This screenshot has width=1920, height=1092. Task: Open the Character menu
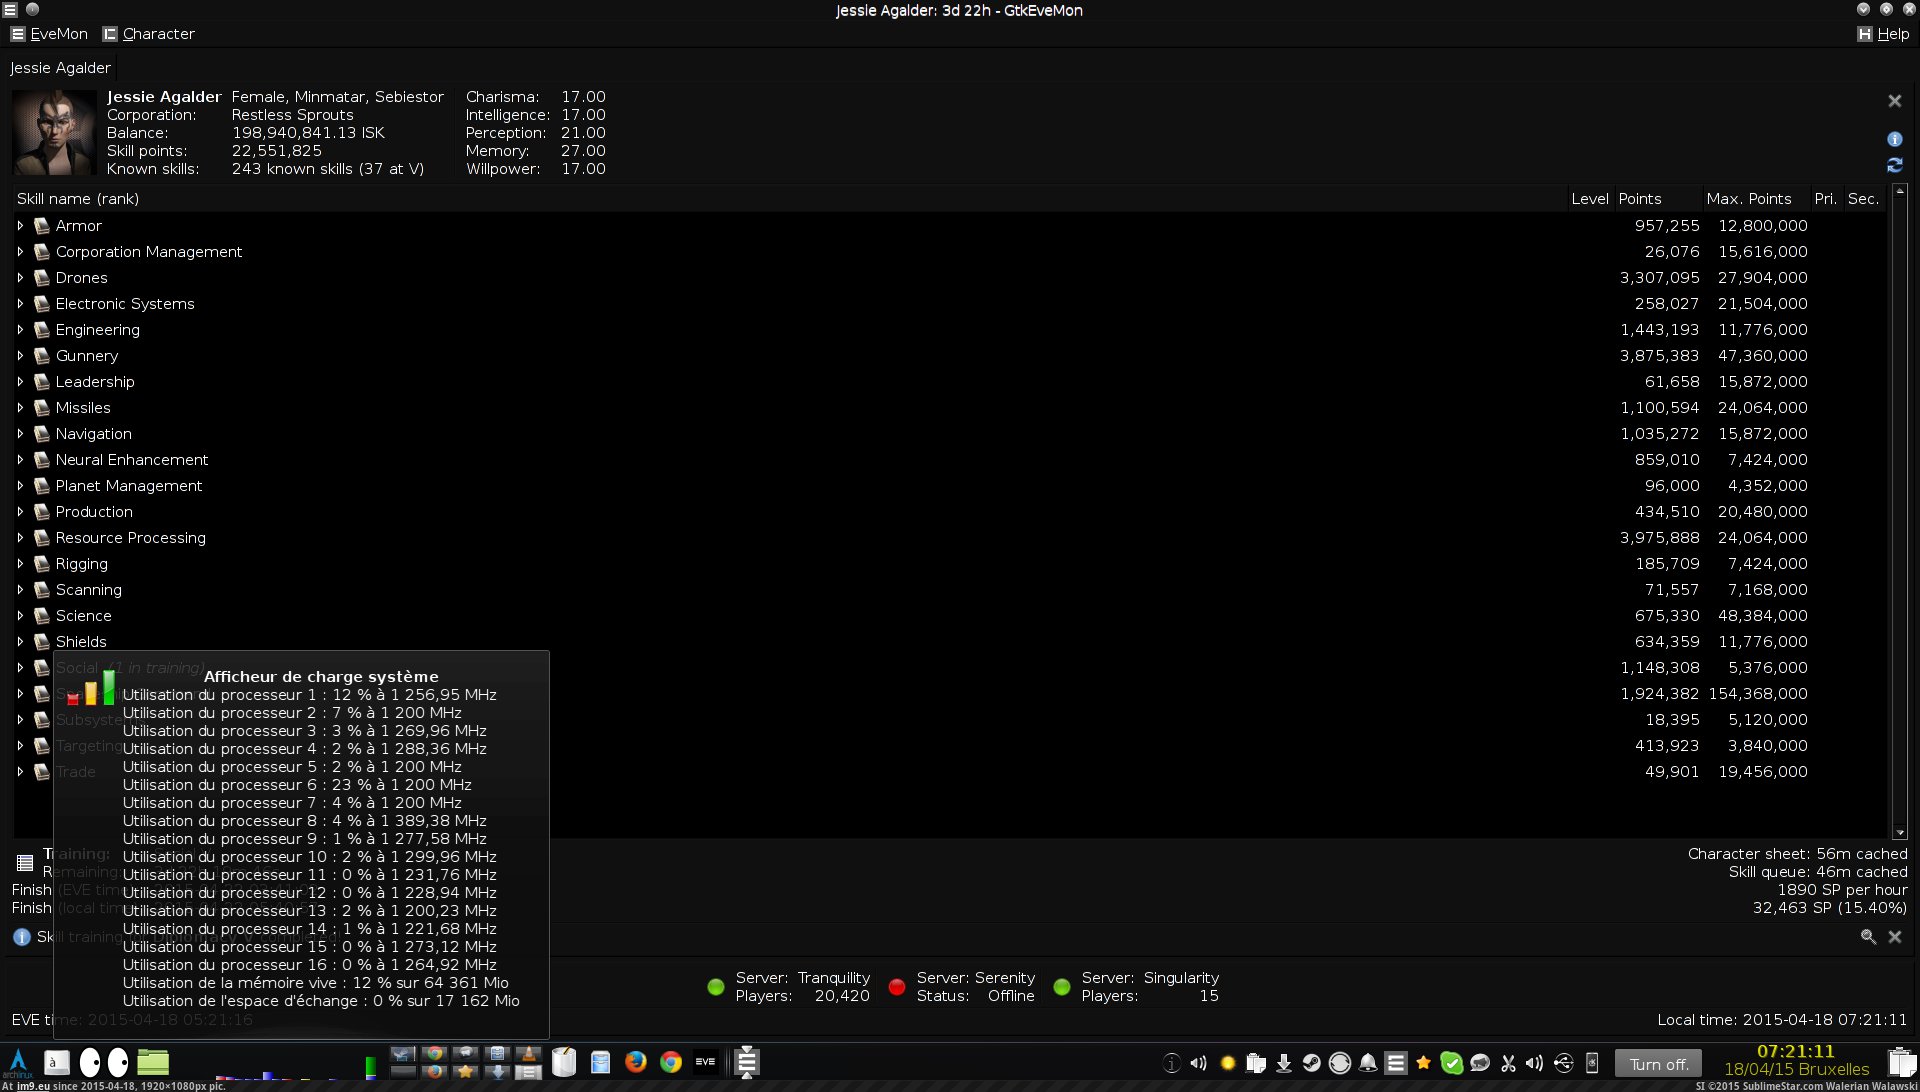(149, 34)
